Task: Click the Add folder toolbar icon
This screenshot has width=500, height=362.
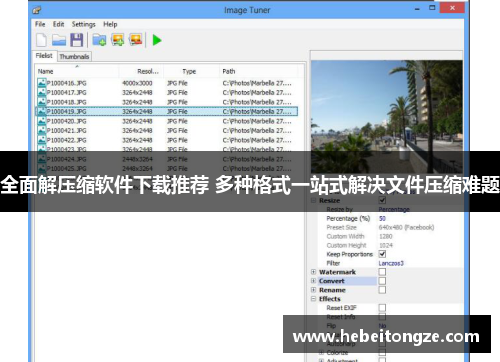Action: (99, 40)
